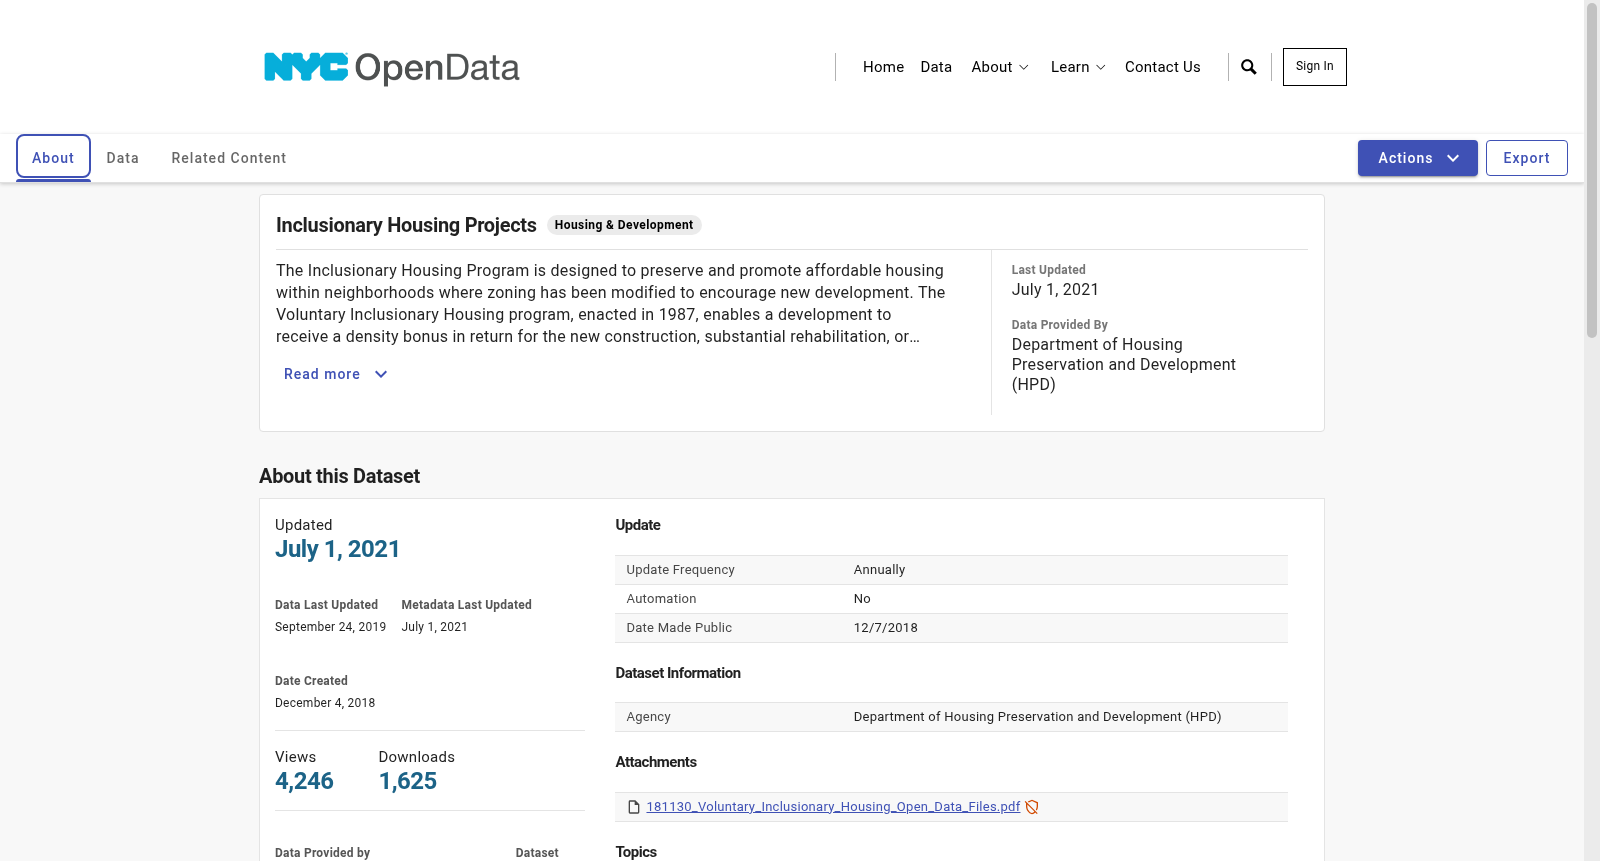Expand the About navigation dropdown
The width and height of the screenshot is (1600, 861).
1000,67
